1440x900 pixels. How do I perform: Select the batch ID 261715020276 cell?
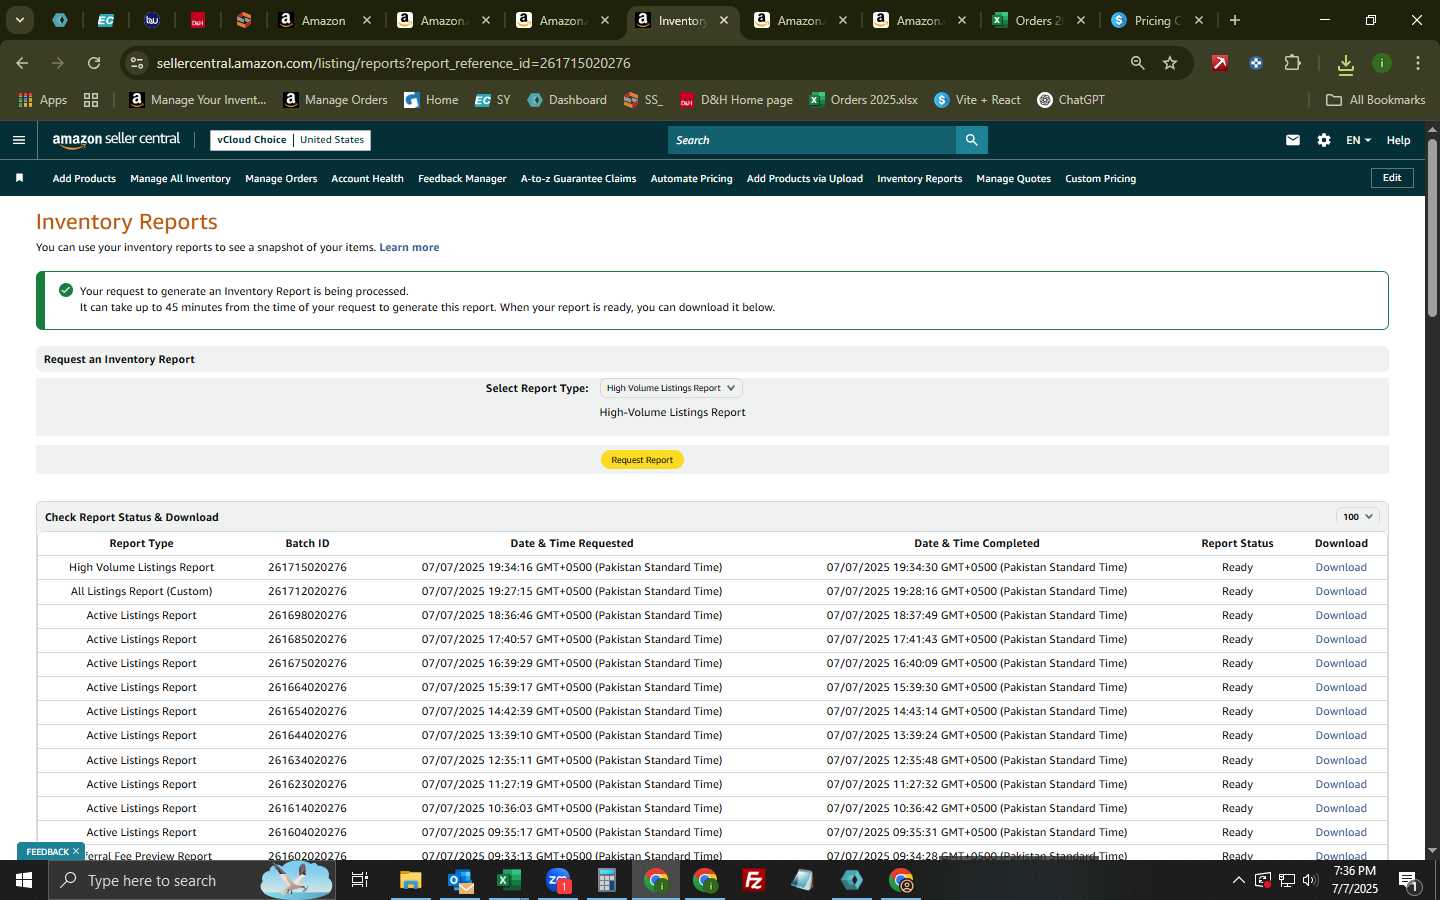307,567
